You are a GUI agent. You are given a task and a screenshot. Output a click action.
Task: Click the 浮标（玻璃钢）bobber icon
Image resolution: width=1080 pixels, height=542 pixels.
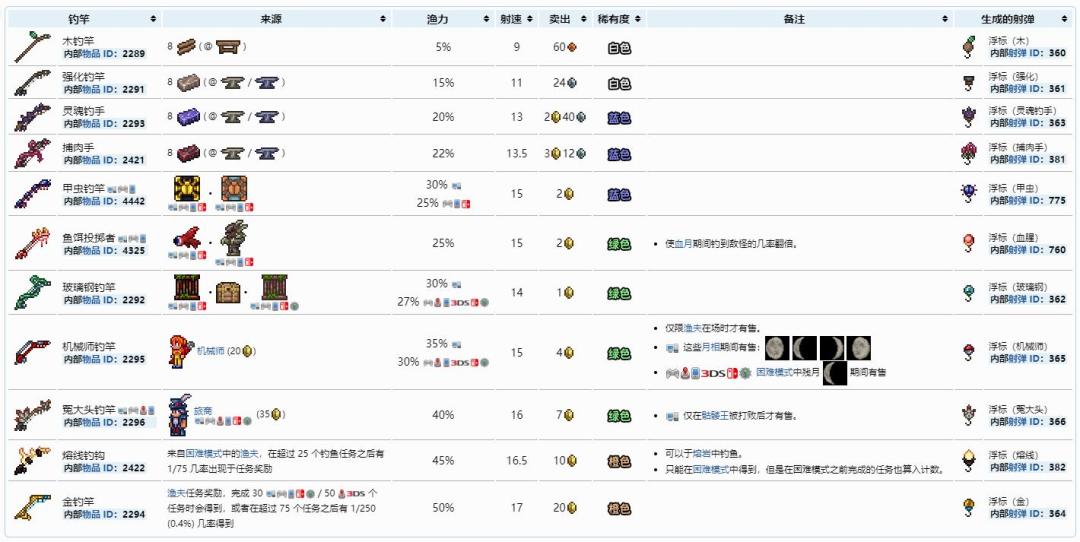(x=969, y=292)
